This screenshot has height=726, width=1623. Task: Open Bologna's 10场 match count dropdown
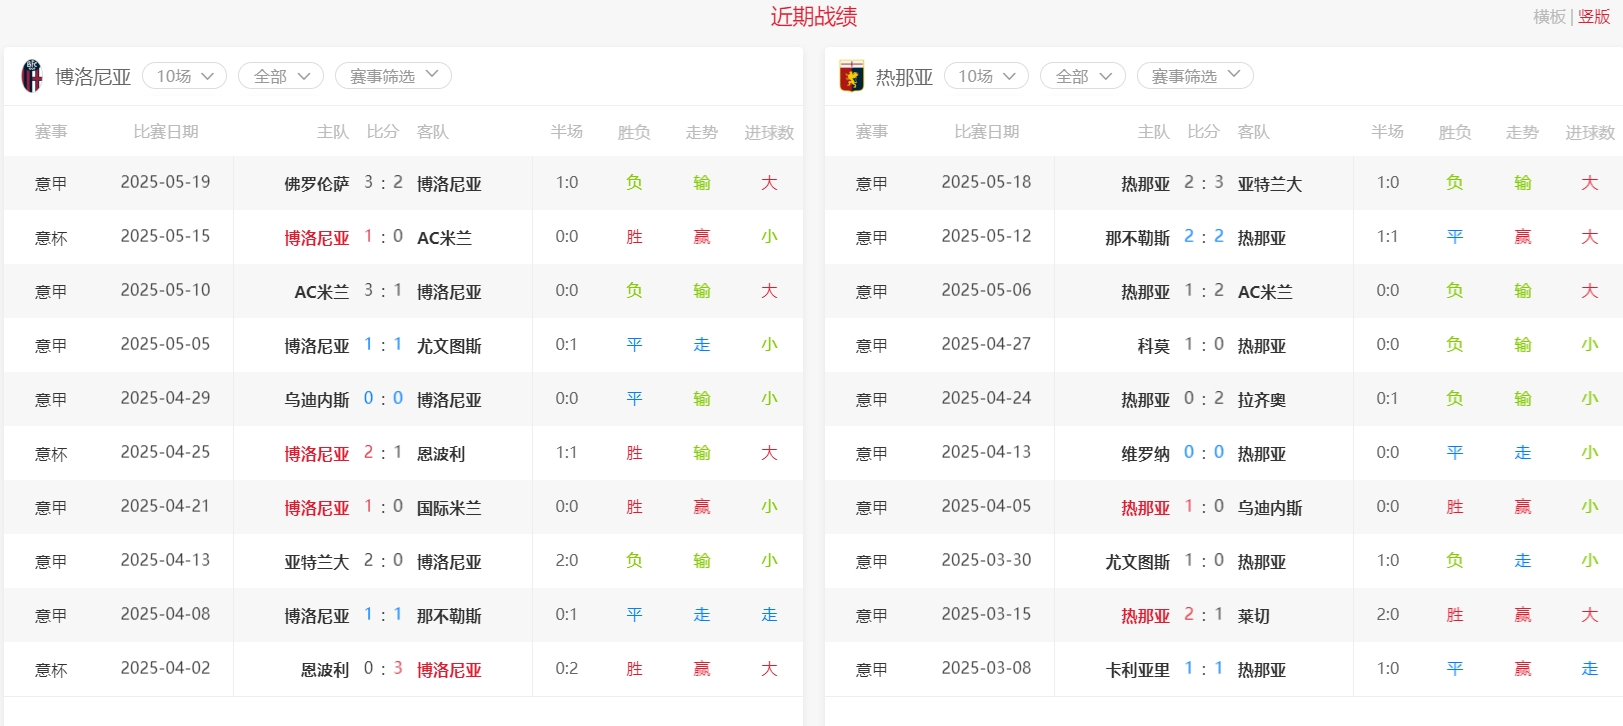(185, 76)
